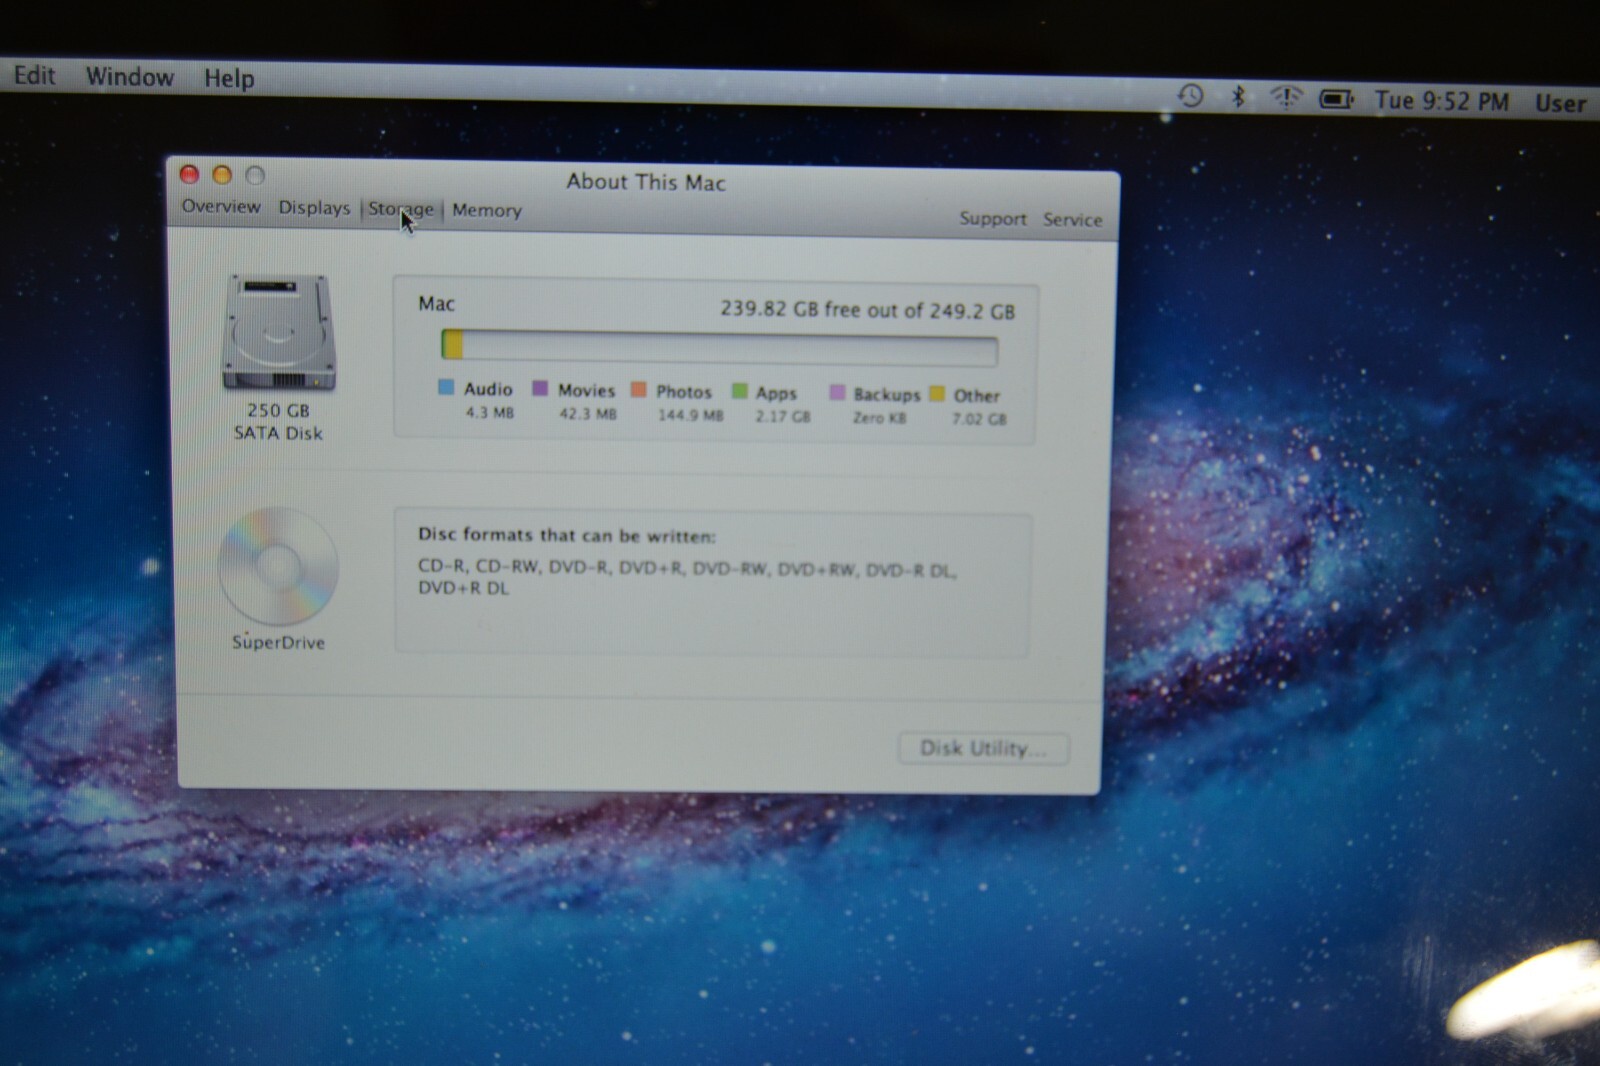Viewport: 1600px width, 1066px height.
Task: Open the Bluetooth menu bar icon
Action: pos(1238,97)
